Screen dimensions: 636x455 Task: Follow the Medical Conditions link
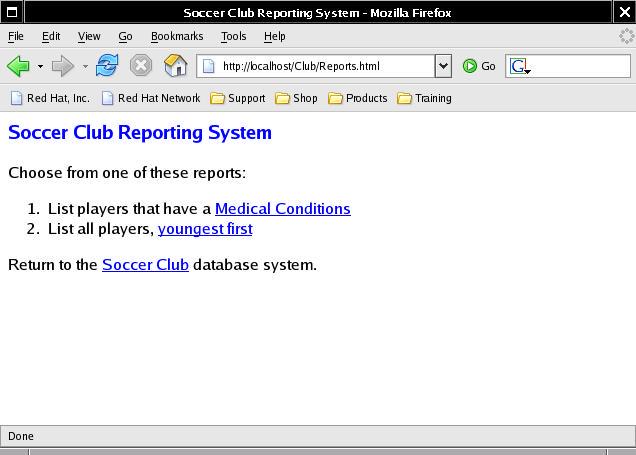(282, 209)
